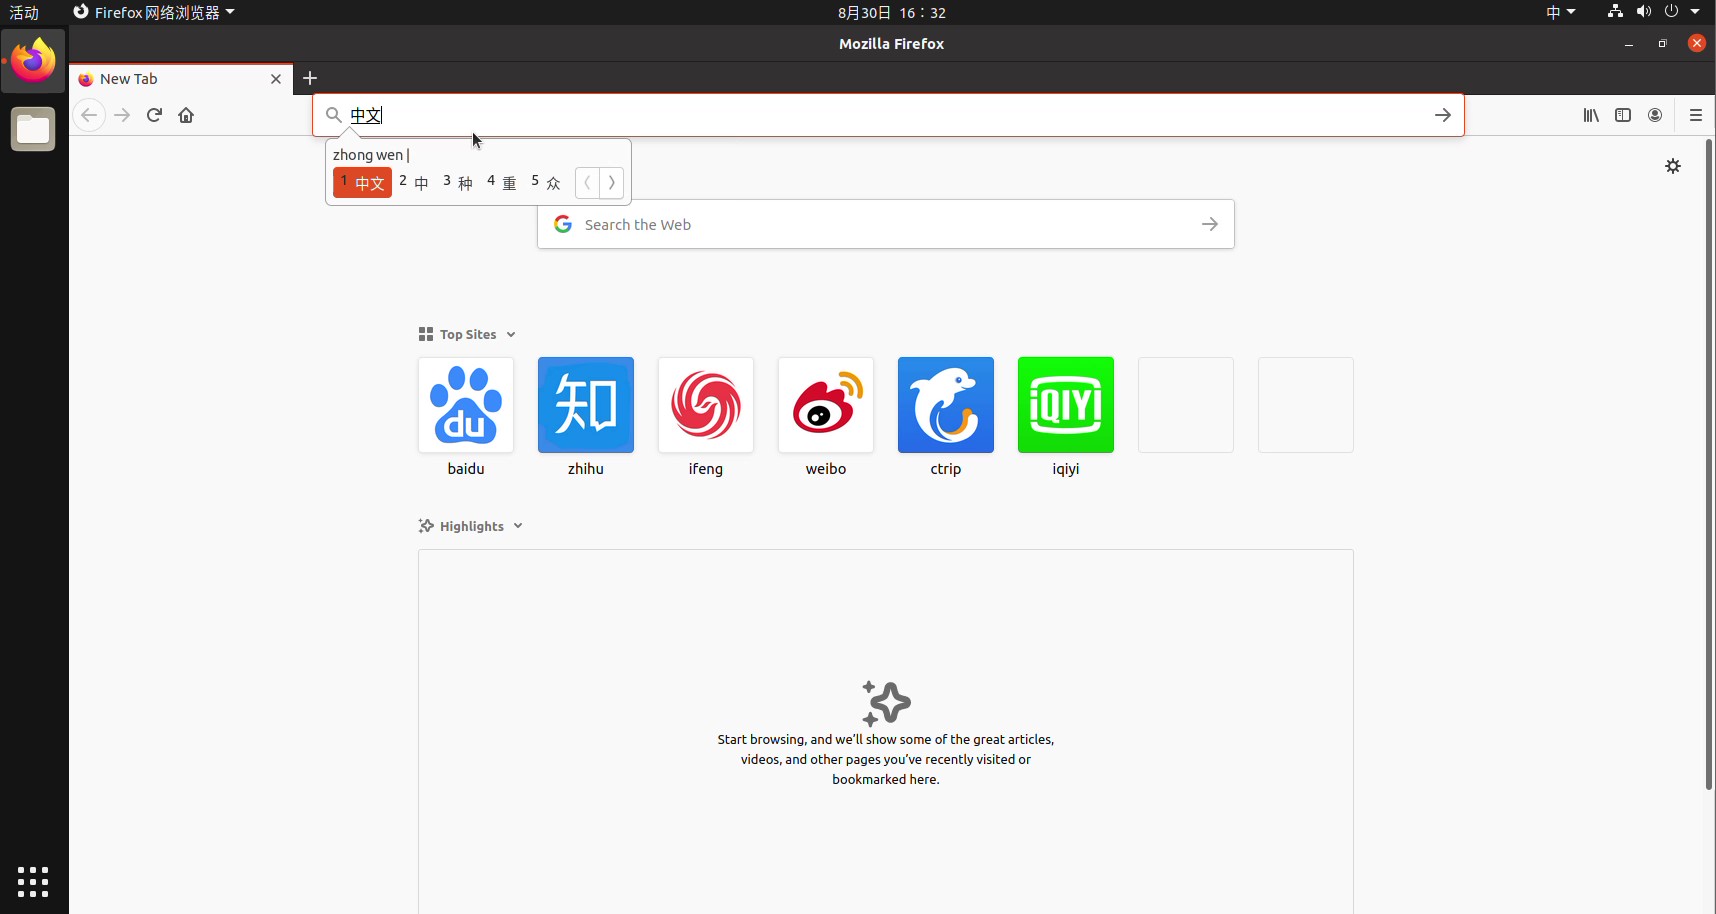Focus the Search the Web field

(x=885, y=224)
